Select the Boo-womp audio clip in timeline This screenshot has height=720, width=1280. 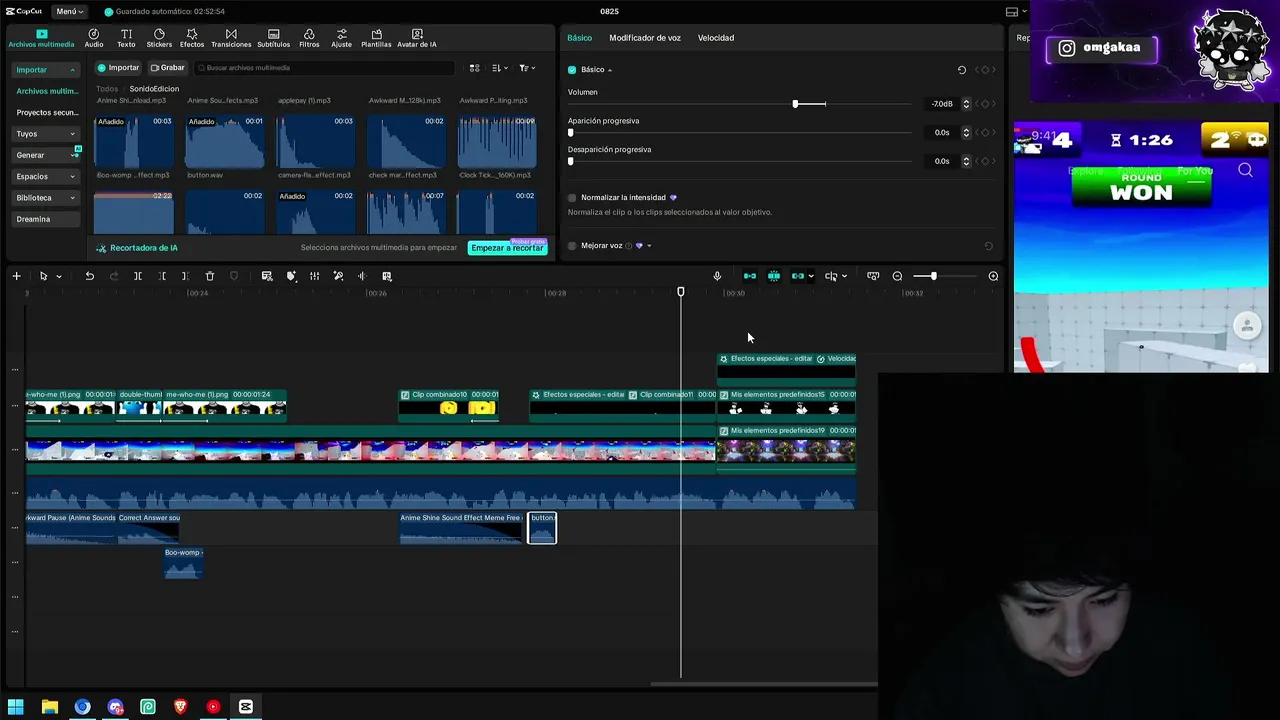click(x=183, y=563)
